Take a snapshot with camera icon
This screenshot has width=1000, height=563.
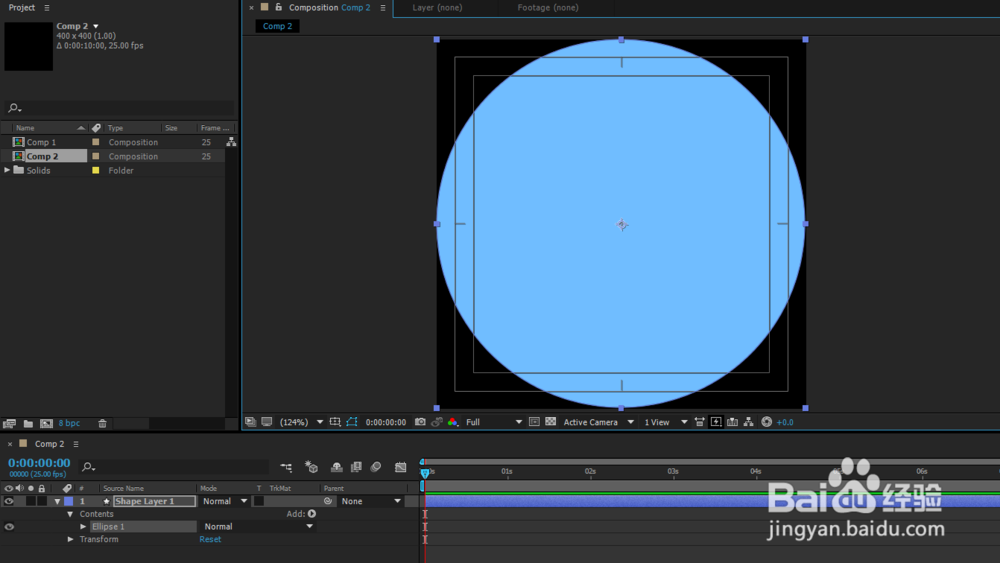420,422
